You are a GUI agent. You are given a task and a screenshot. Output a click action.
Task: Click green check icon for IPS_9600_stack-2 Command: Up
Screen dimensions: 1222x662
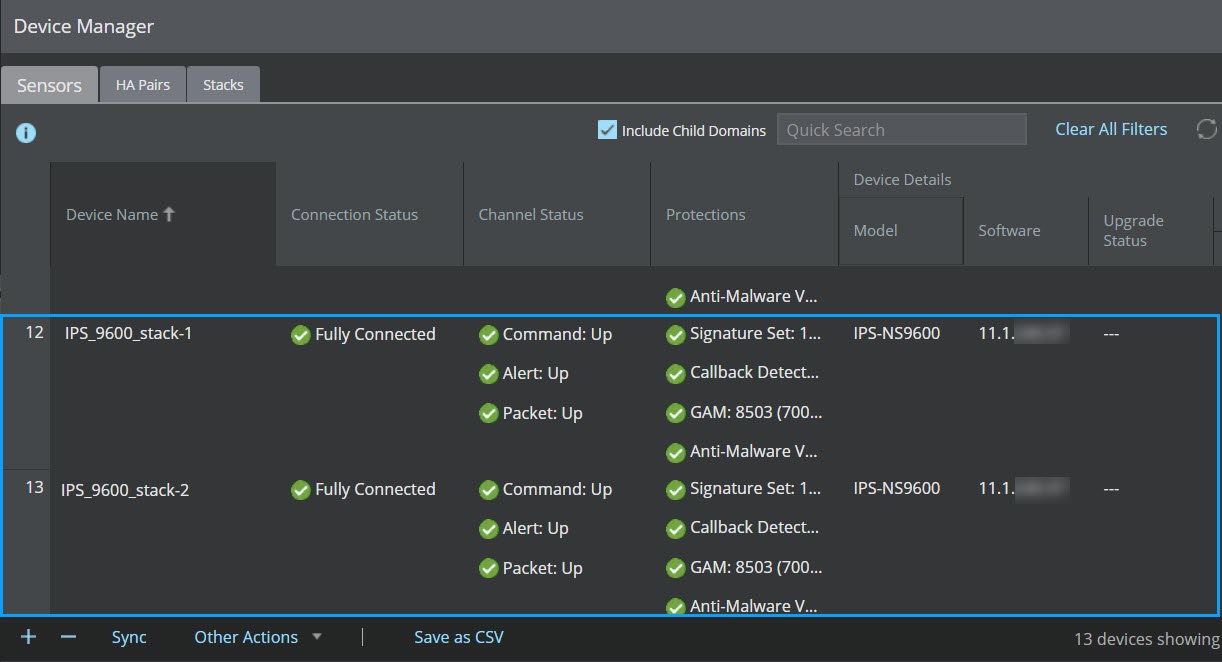coord(488,490)
